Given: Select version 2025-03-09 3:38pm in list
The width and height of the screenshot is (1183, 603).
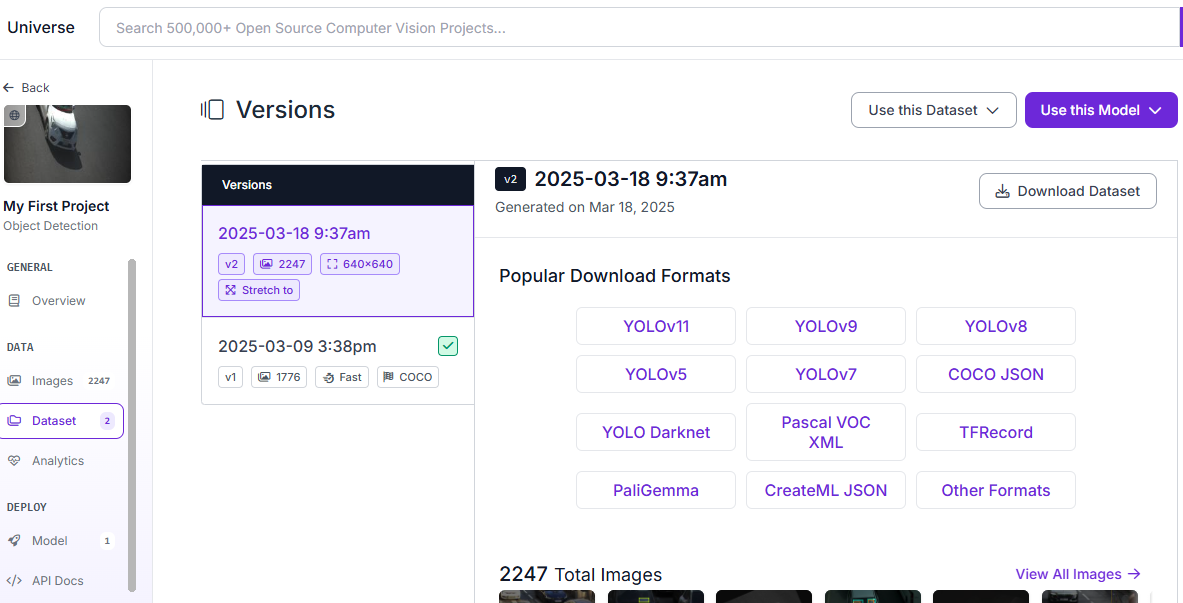Looking at the screenshot, I should coord(338,361).
